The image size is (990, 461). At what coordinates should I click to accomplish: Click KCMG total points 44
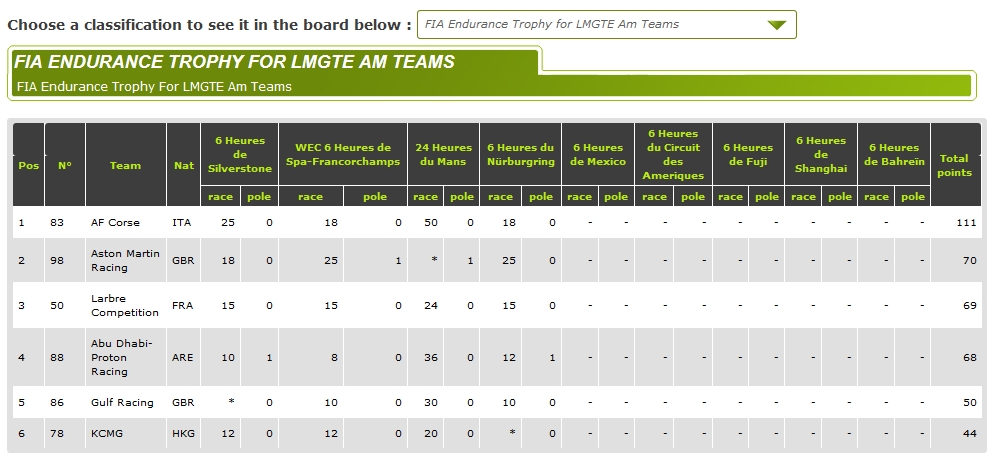click(969, 433)
